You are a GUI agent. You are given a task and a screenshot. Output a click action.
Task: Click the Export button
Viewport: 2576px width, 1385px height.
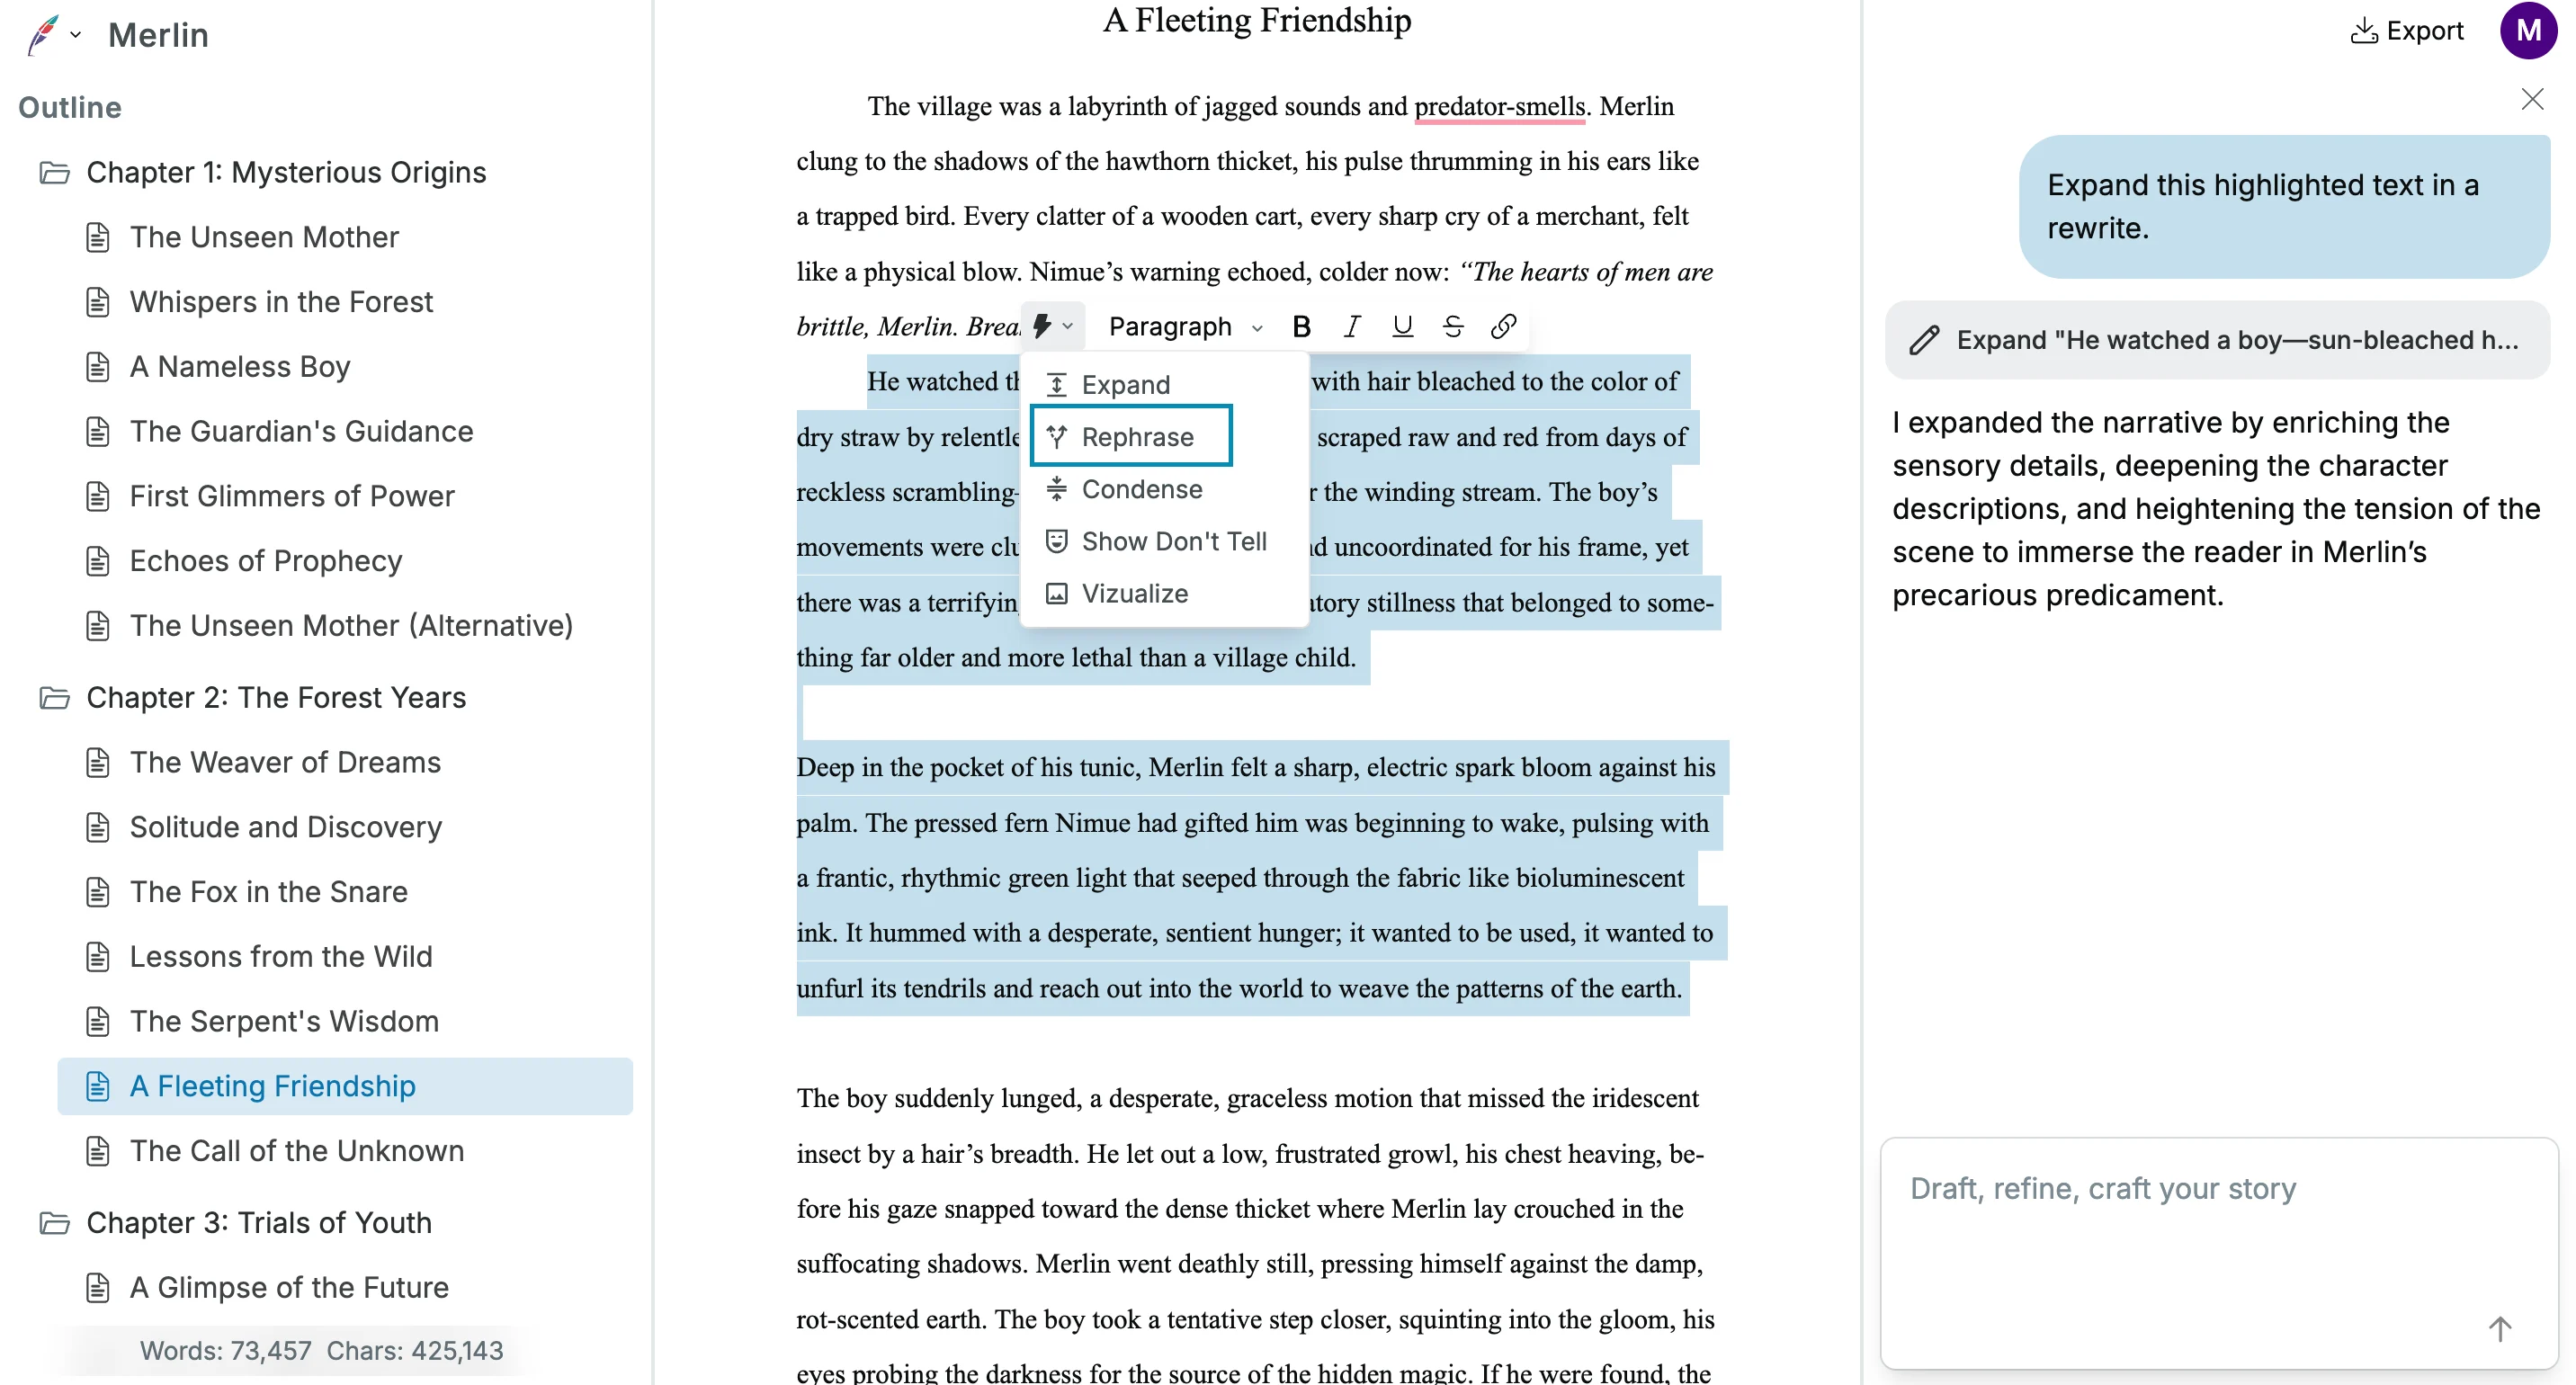pos(2407,31)
